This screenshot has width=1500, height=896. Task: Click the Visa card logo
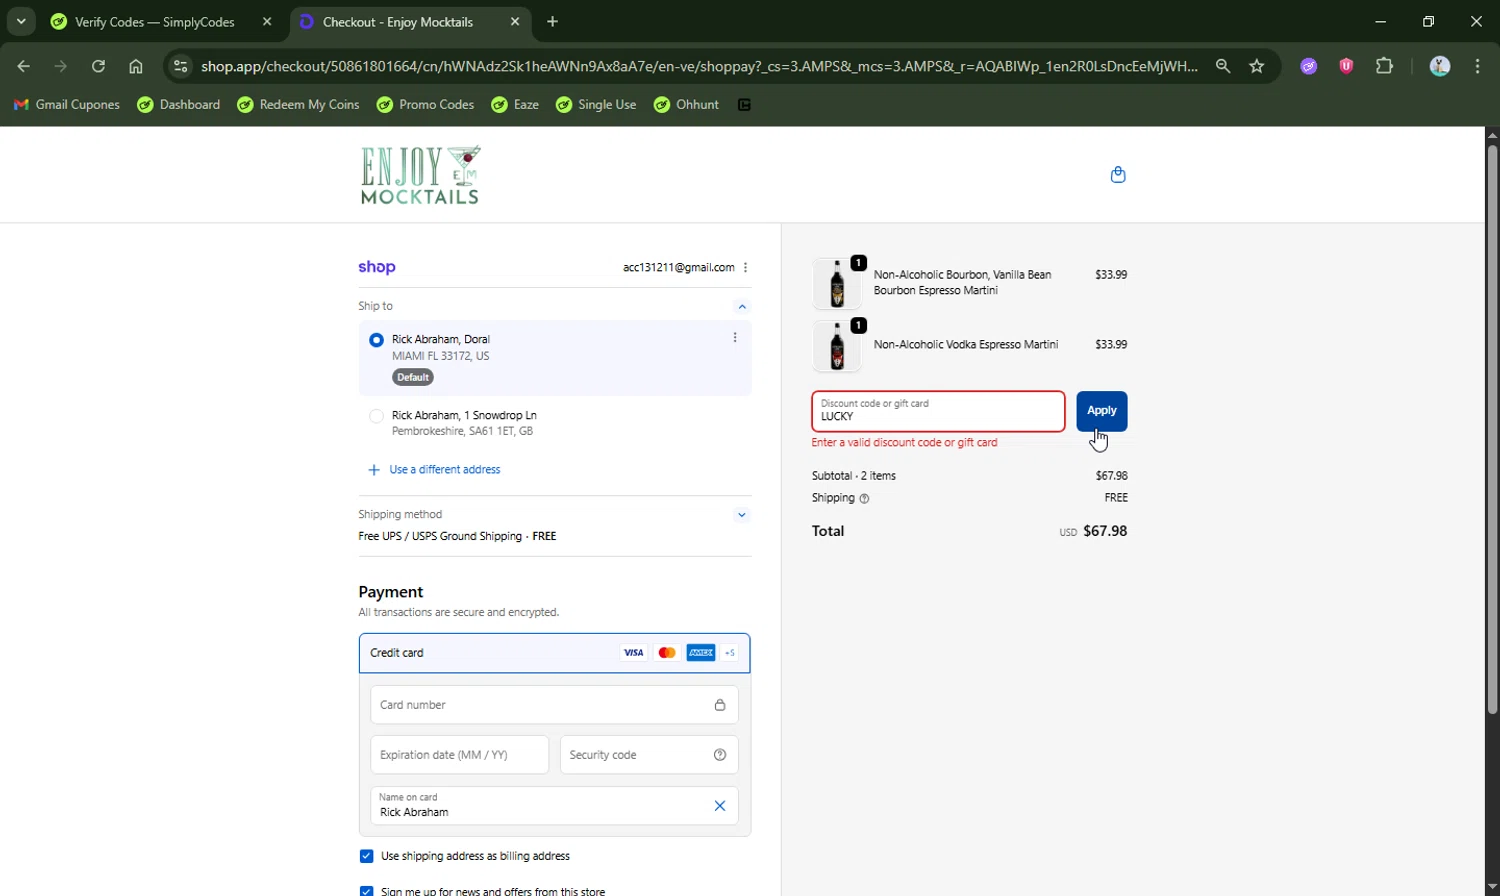pyautogui.click(x=634, y=653)
